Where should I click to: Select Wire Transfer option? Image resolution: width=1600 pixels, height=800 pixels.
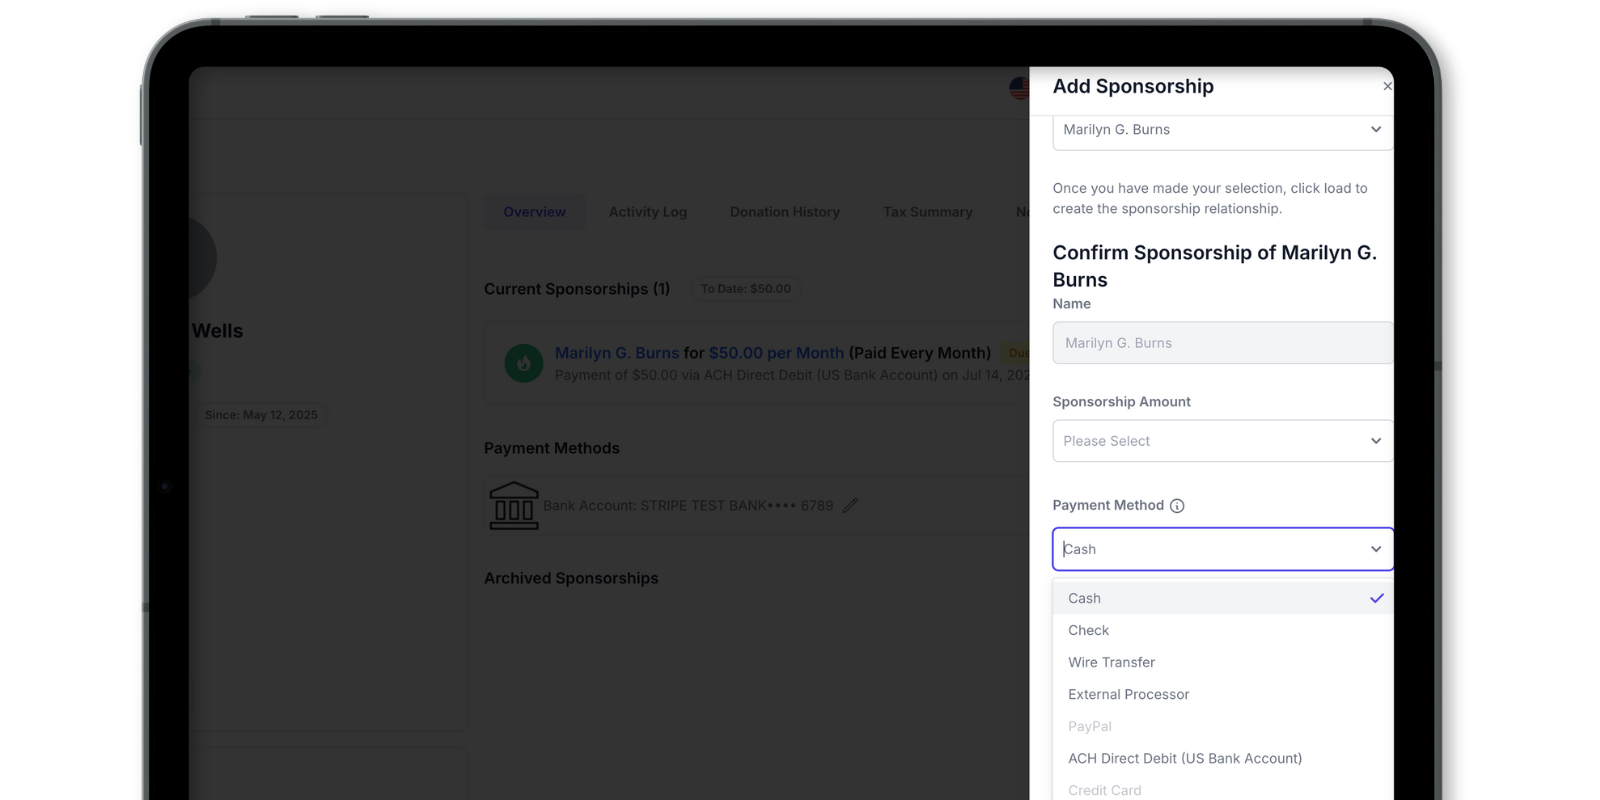pyautogui.click(x=1222, y=662)
